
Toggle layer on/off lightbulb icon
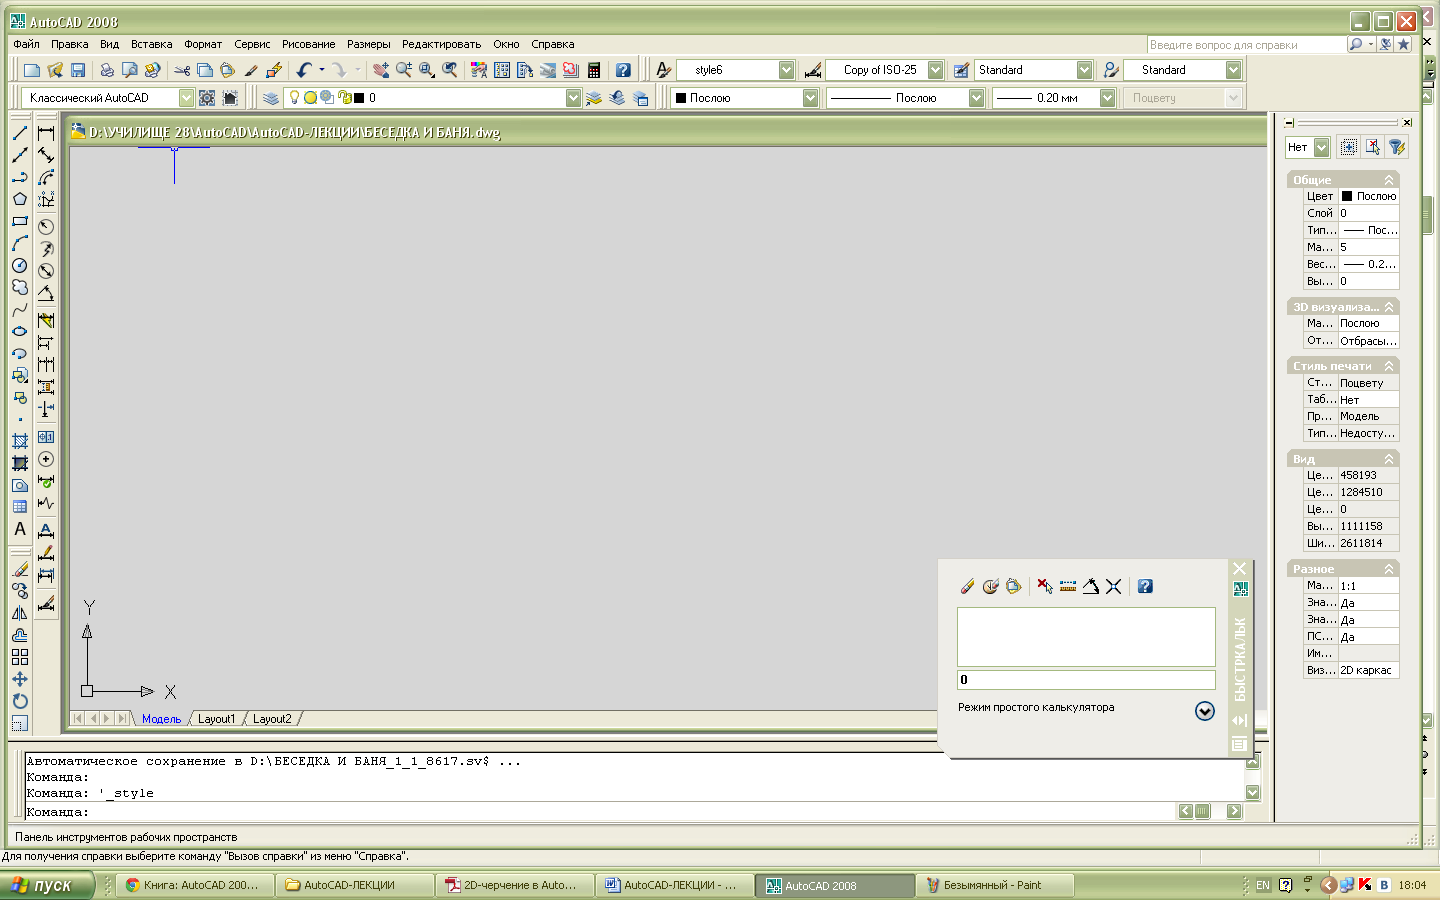point(294,98)
